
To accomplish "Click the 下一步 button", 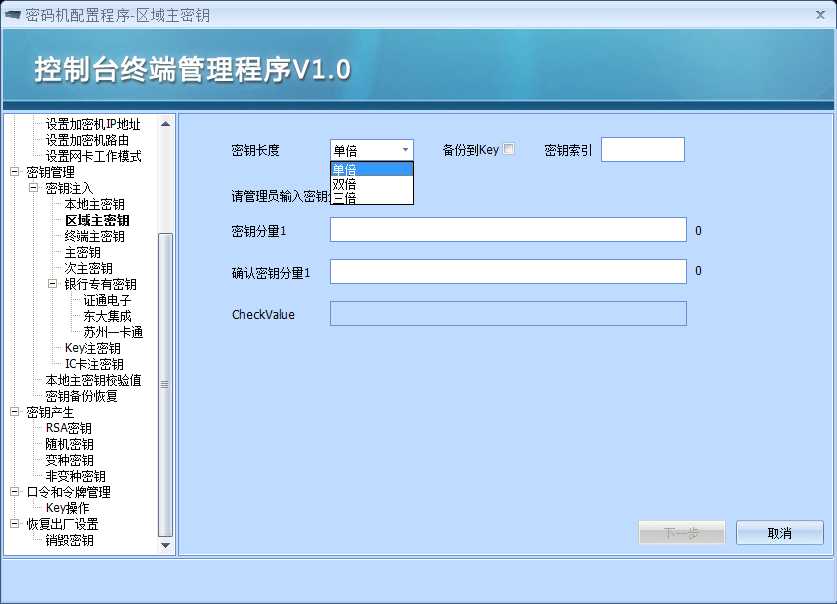I will 682,533.
